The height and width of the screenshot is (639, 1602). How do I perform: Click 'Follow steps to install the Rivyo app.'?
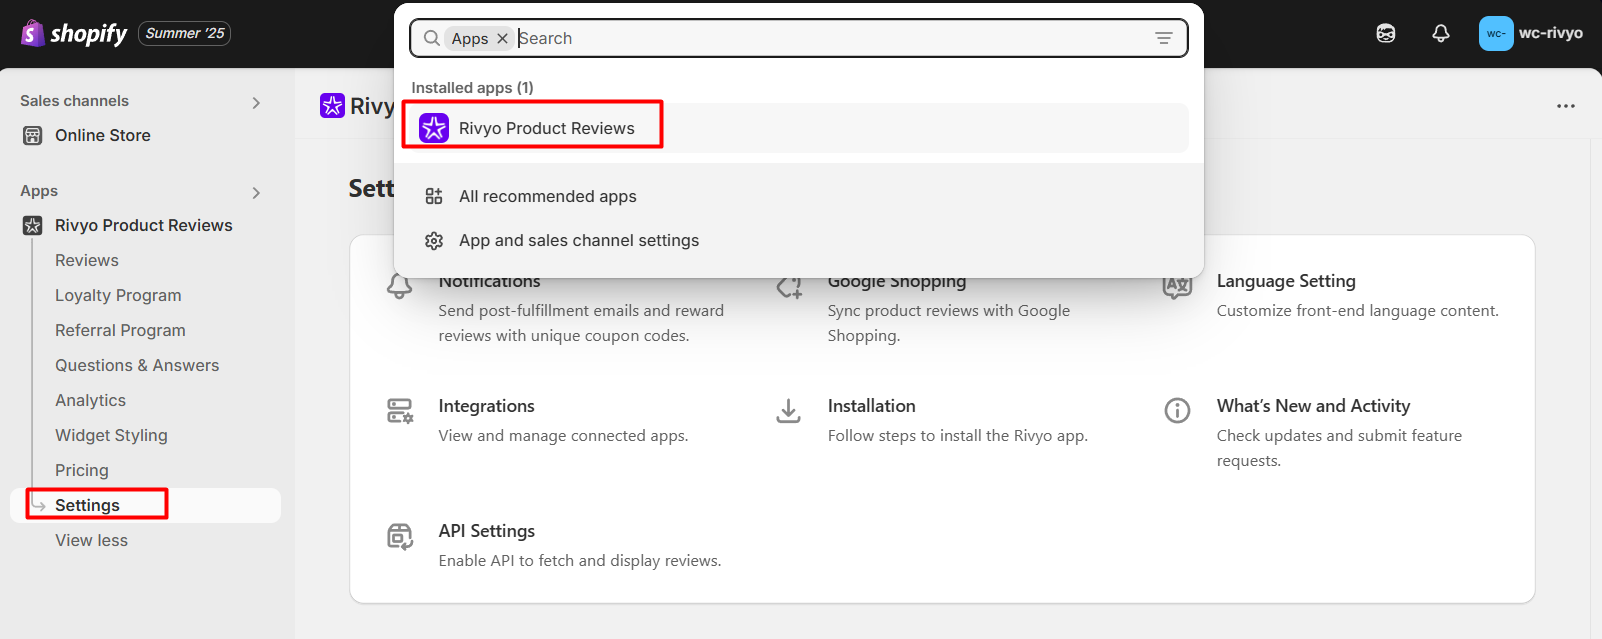pos(957,436)
